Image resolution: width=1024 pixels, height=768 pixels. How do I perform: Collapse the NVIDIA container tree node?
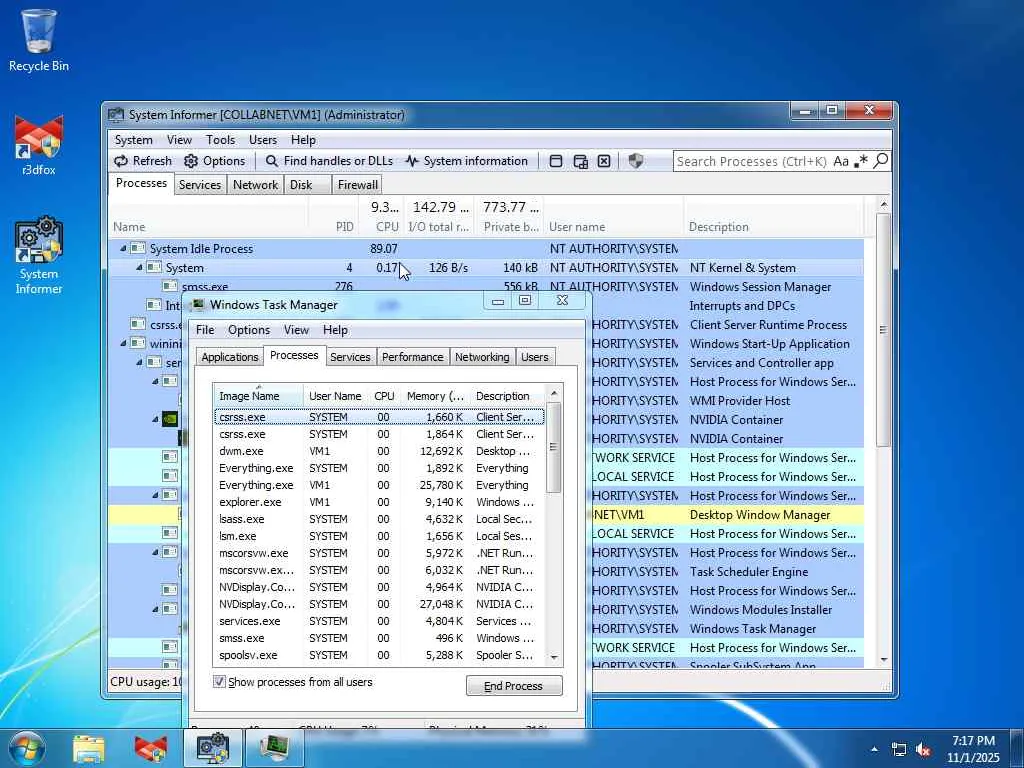pos(155,419)
